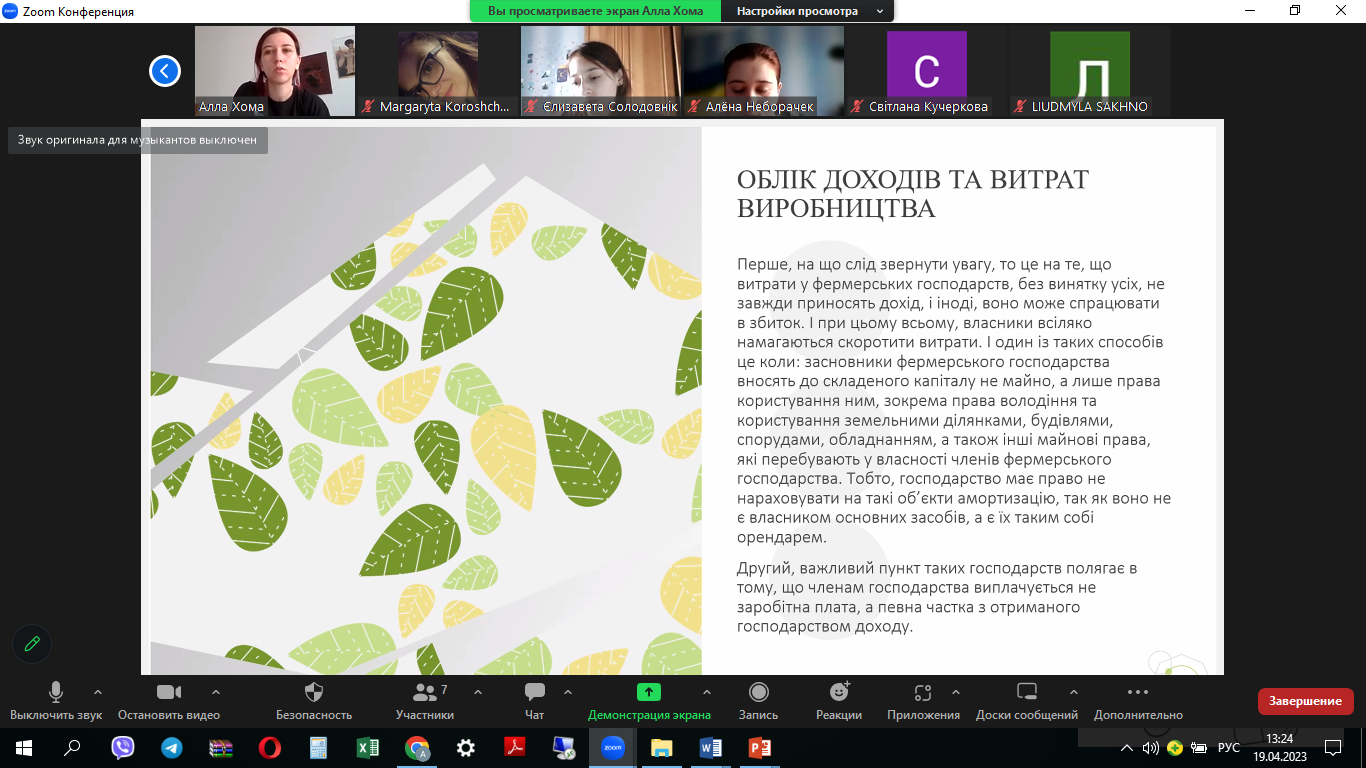Open Доски сообщений whiteboards
Viewport: 1366px width, 768px height.
(x=1027, y=701)
